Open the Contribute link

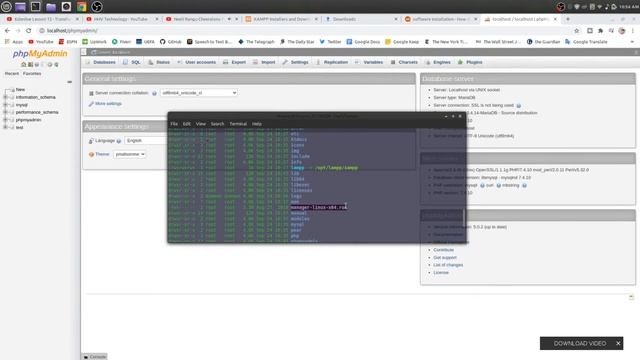coord(443,250)
